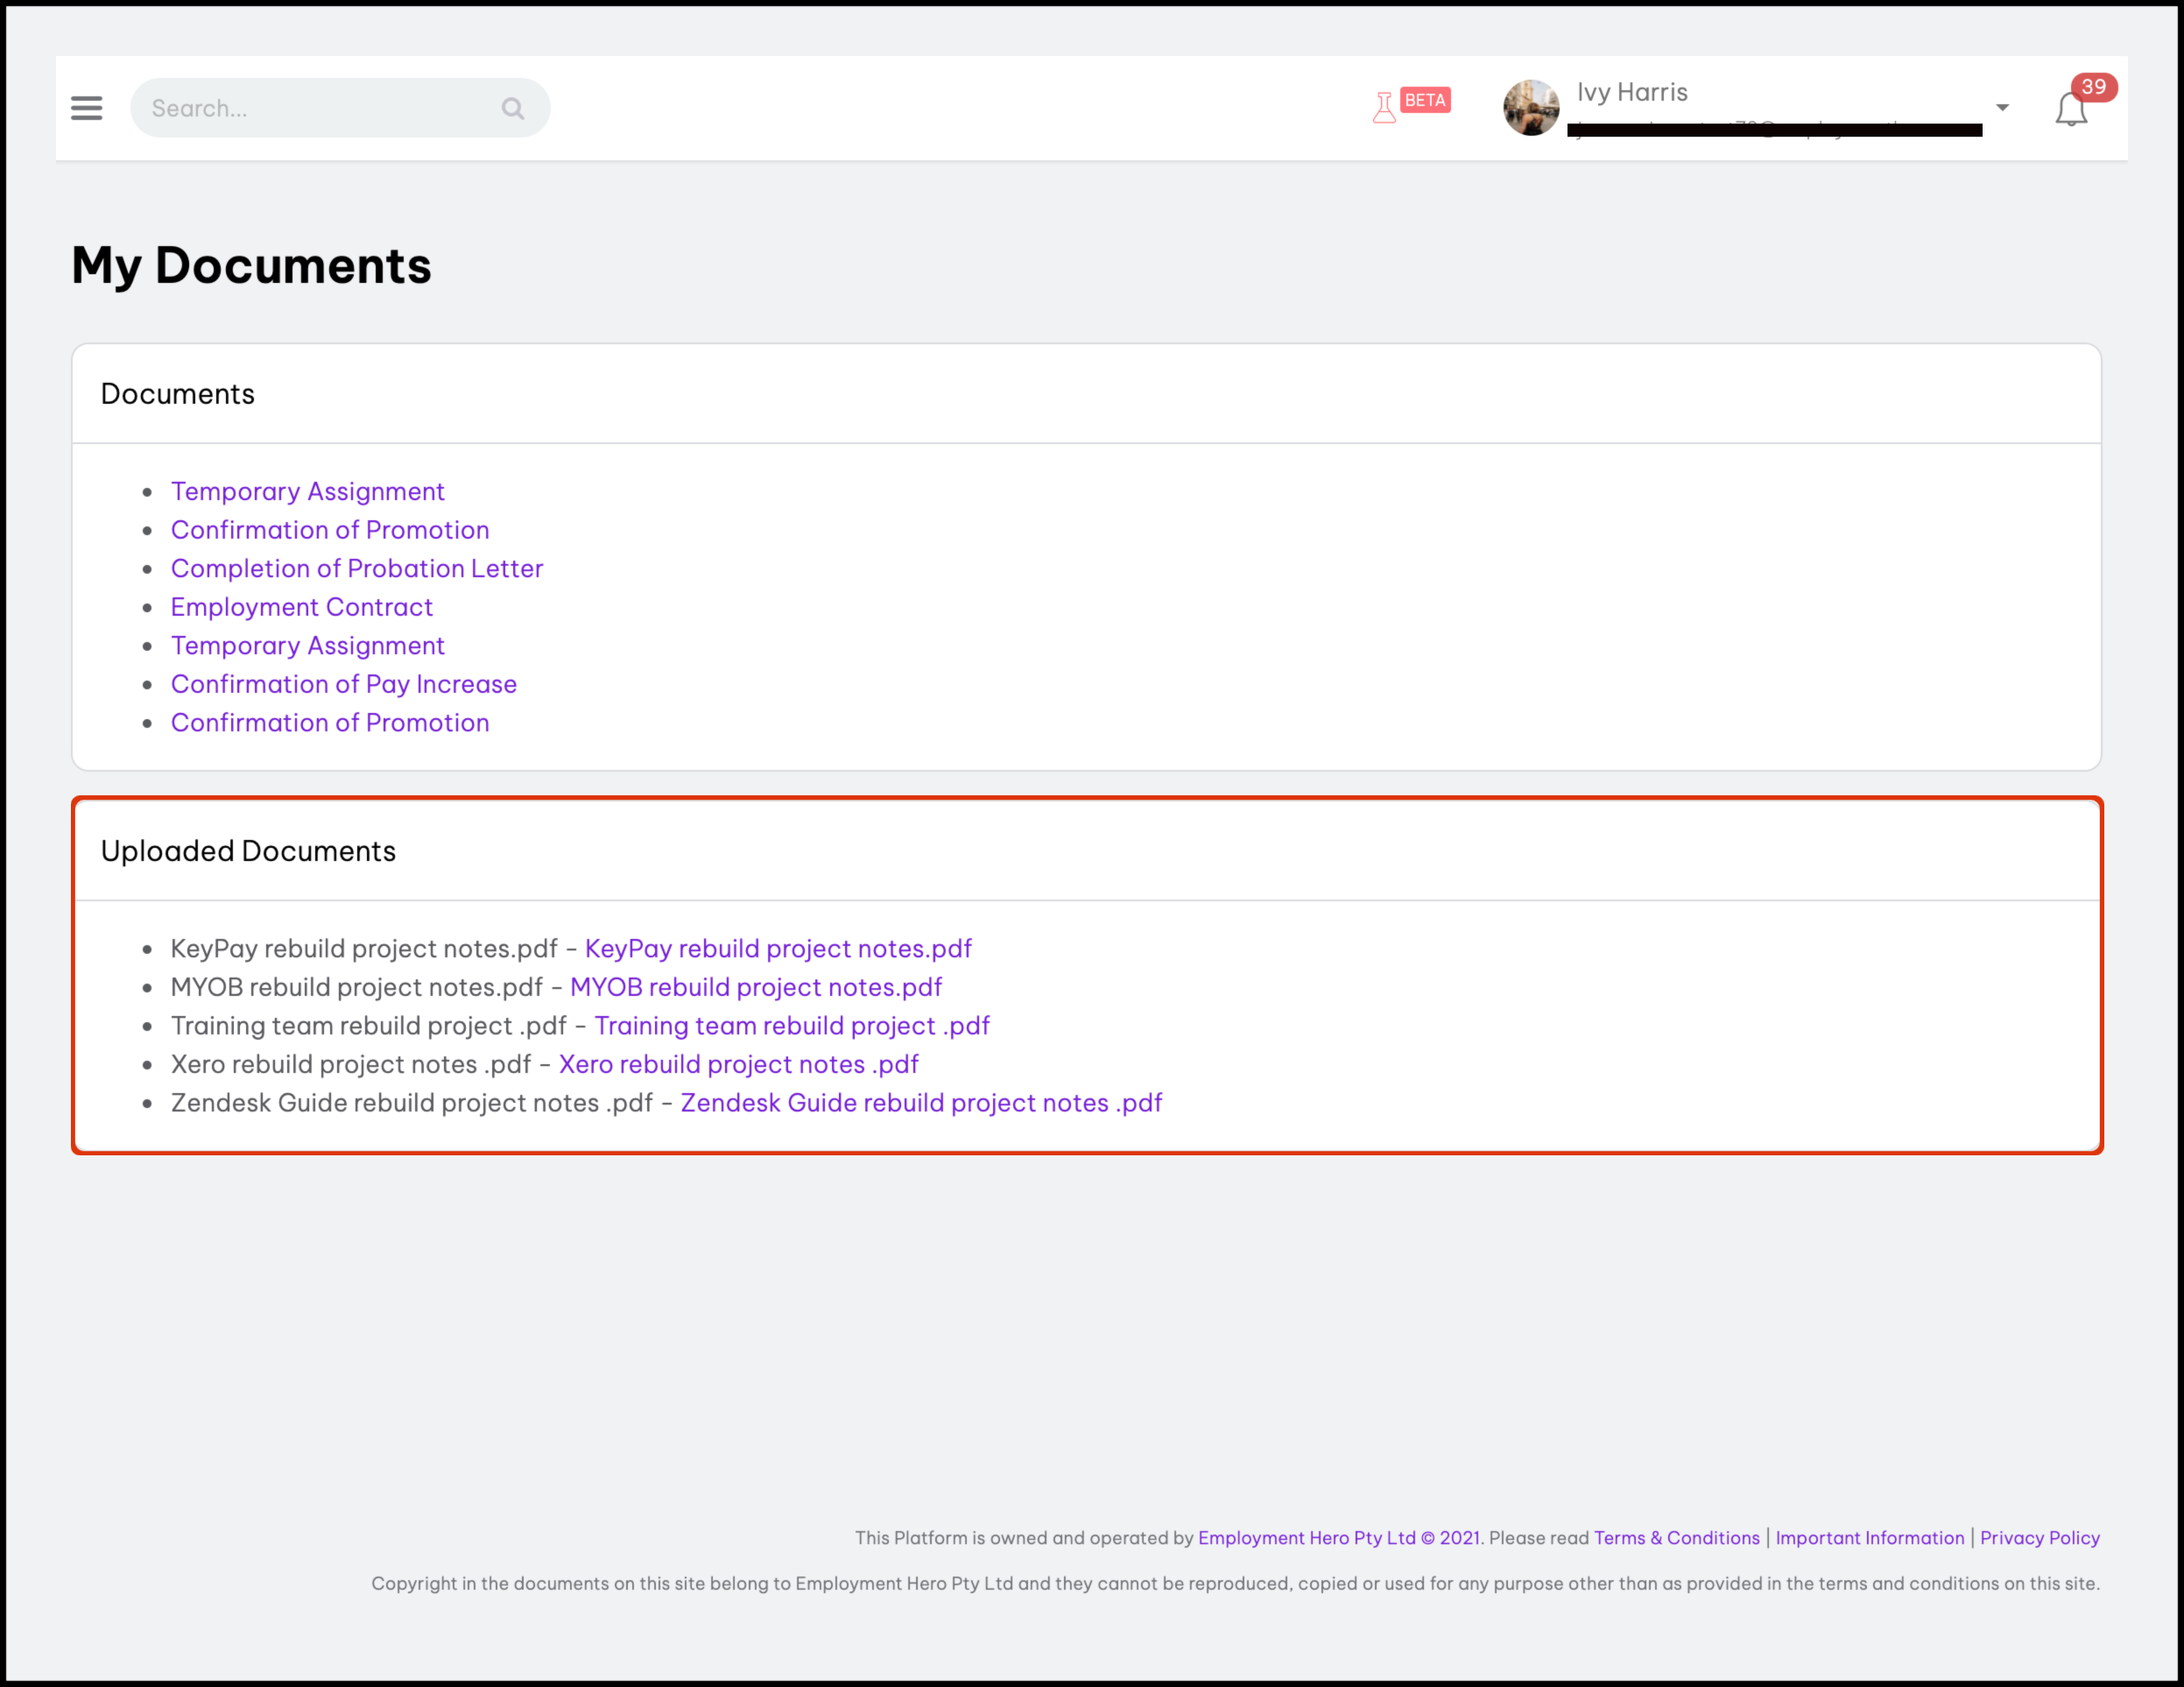
Task: Open the beta lab flask icon
Action: tap(1384, 107)
